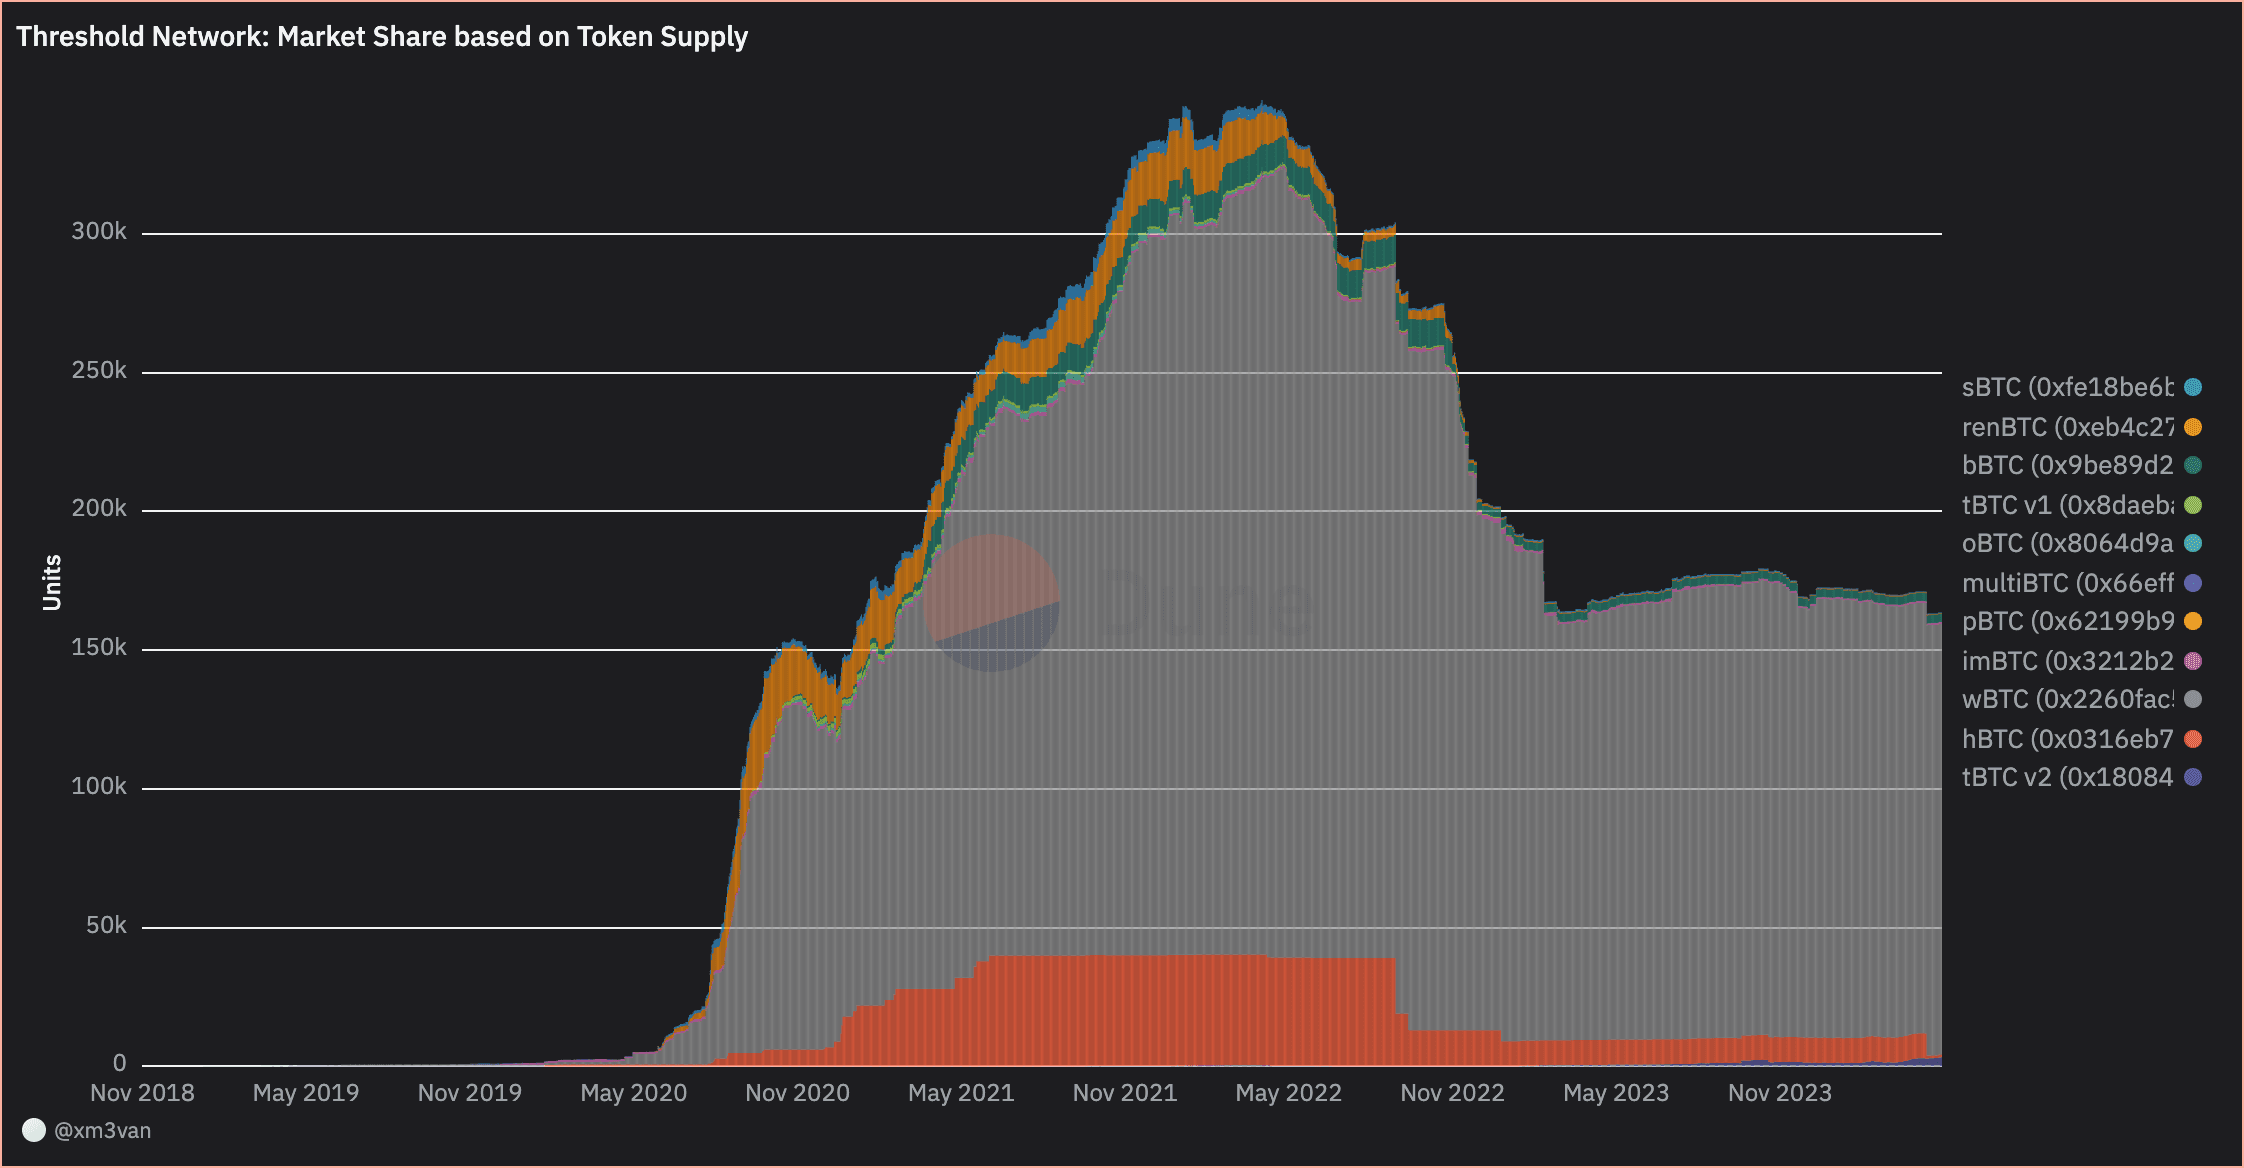
Task: Toggle the renBTC series in legend
Action: pos(2068,427)
